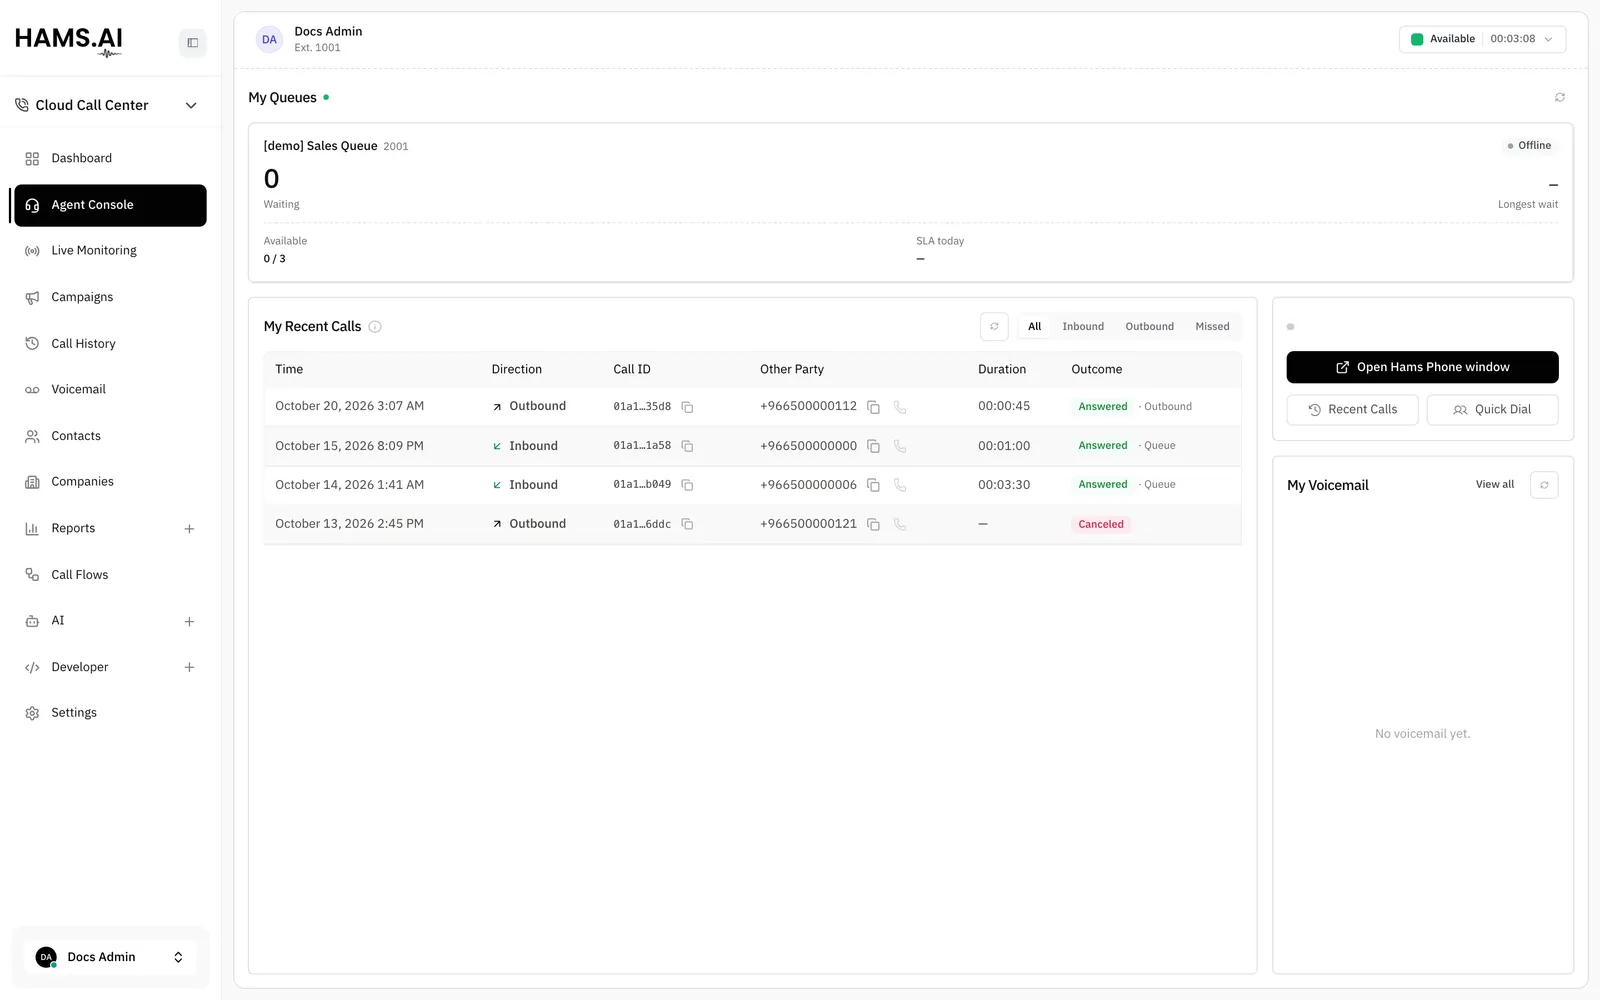
Task: Copy phone number +966500000000
Action: point(873,446)
